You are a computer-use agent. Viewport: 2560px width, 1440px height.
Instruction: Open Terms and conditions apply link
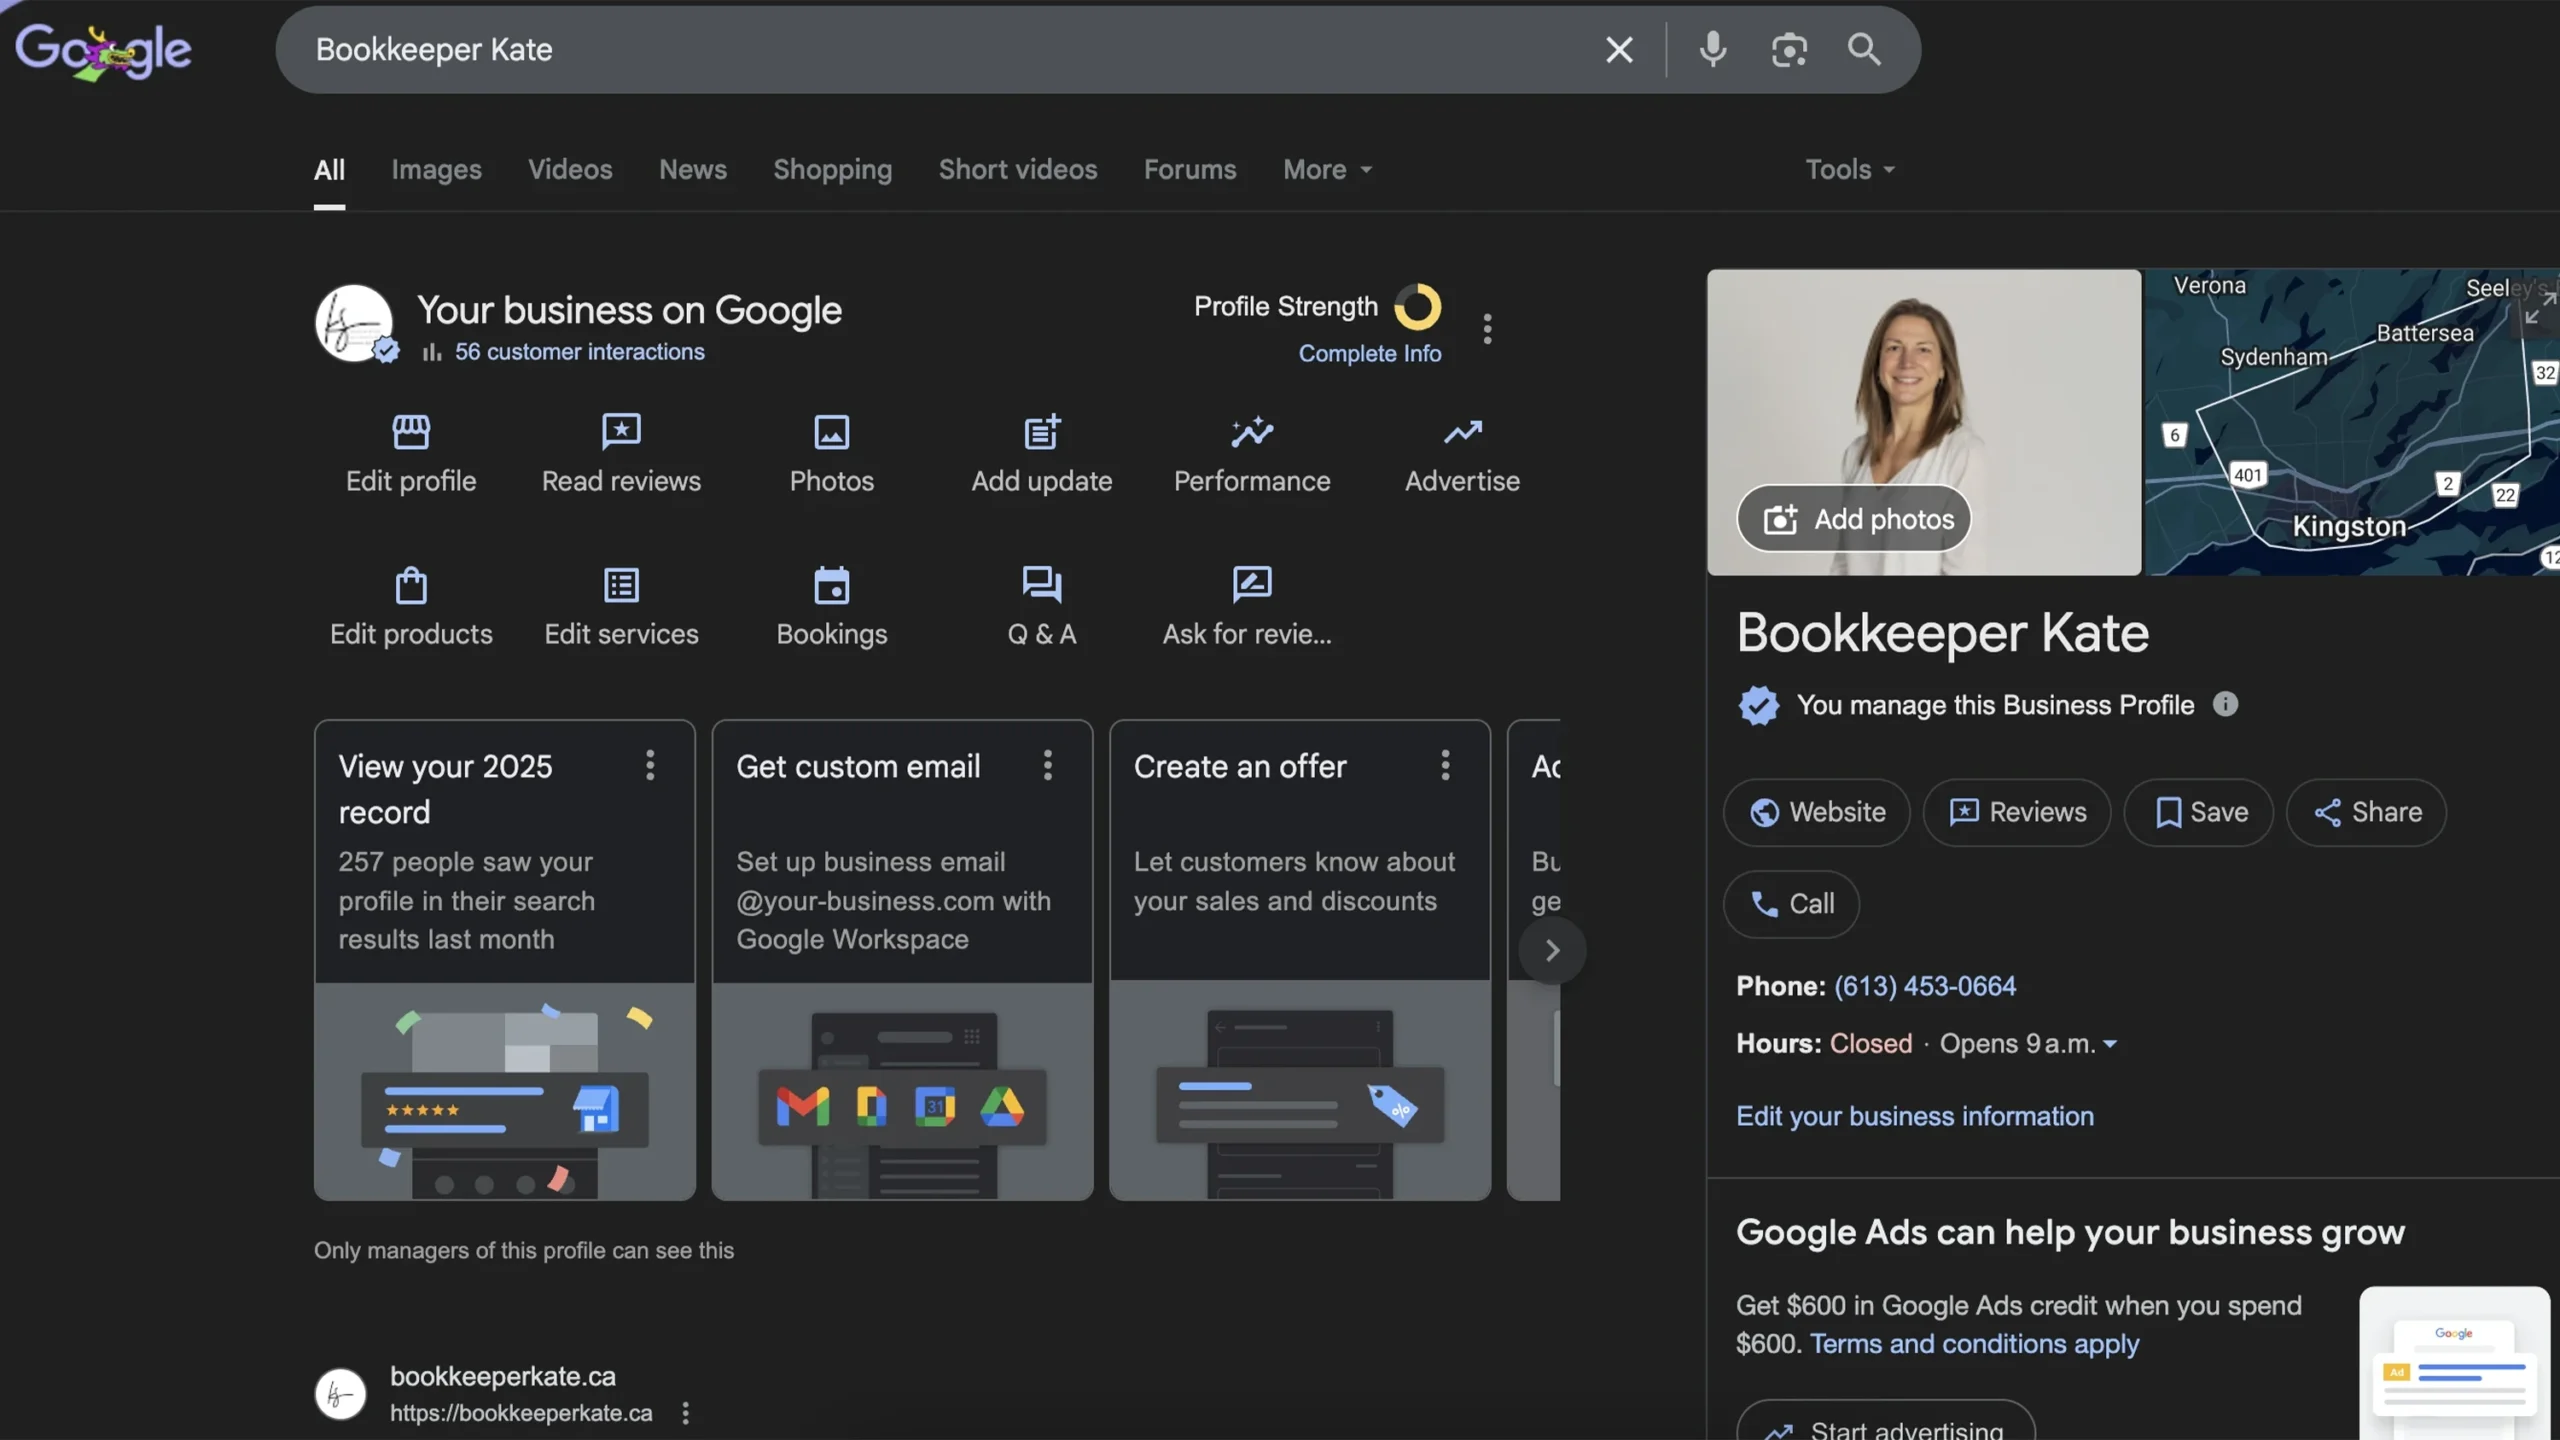(x=1975, y=1344)
